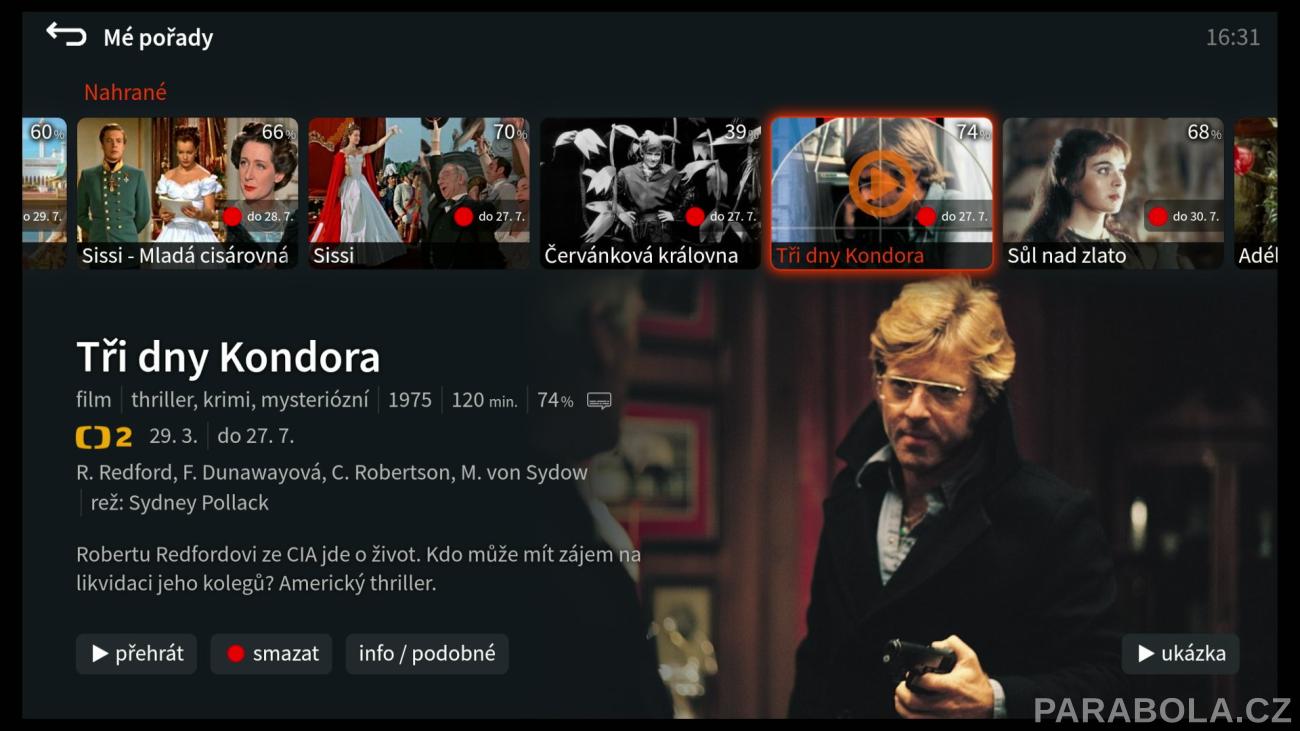1300x731 pixels.
Task: Select Červánková královna thumbnail
Action: (651, 193)
